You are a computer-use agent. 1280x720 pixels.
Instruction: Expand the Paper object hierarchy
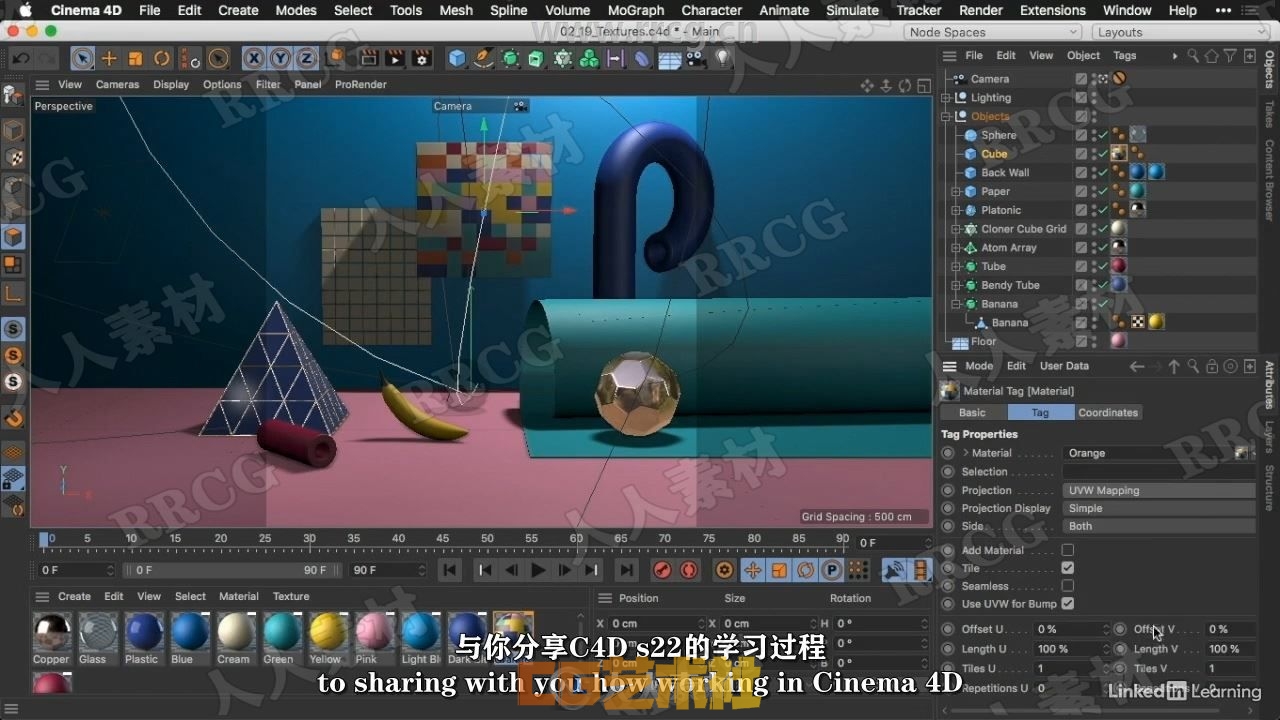957,191
